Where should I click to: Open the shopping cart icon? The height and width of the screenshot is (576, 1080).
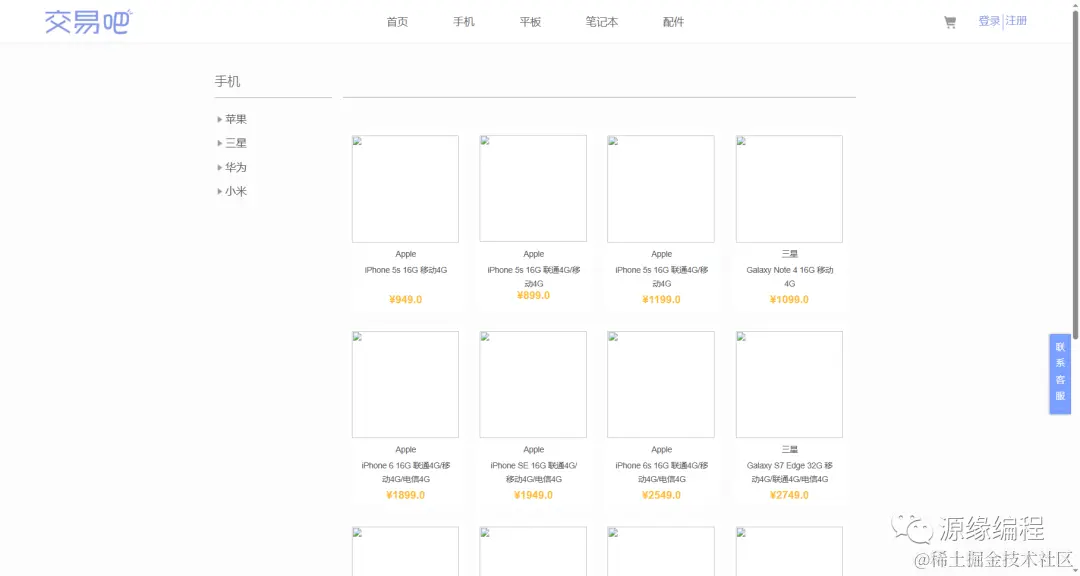[x=950, y=22]
